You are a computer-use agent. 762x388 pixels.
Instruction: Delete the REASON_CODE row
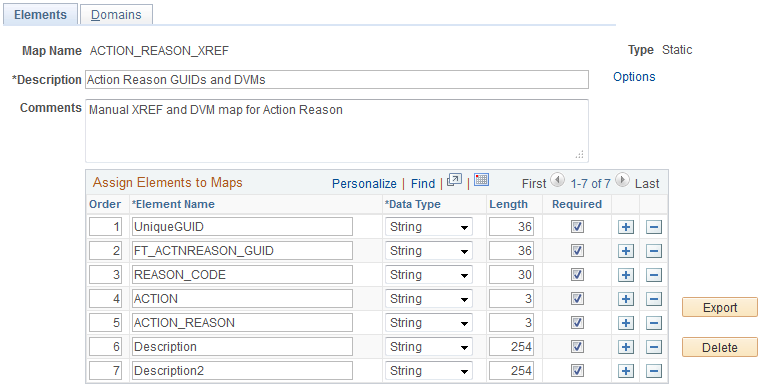click(x=654, y=275)
